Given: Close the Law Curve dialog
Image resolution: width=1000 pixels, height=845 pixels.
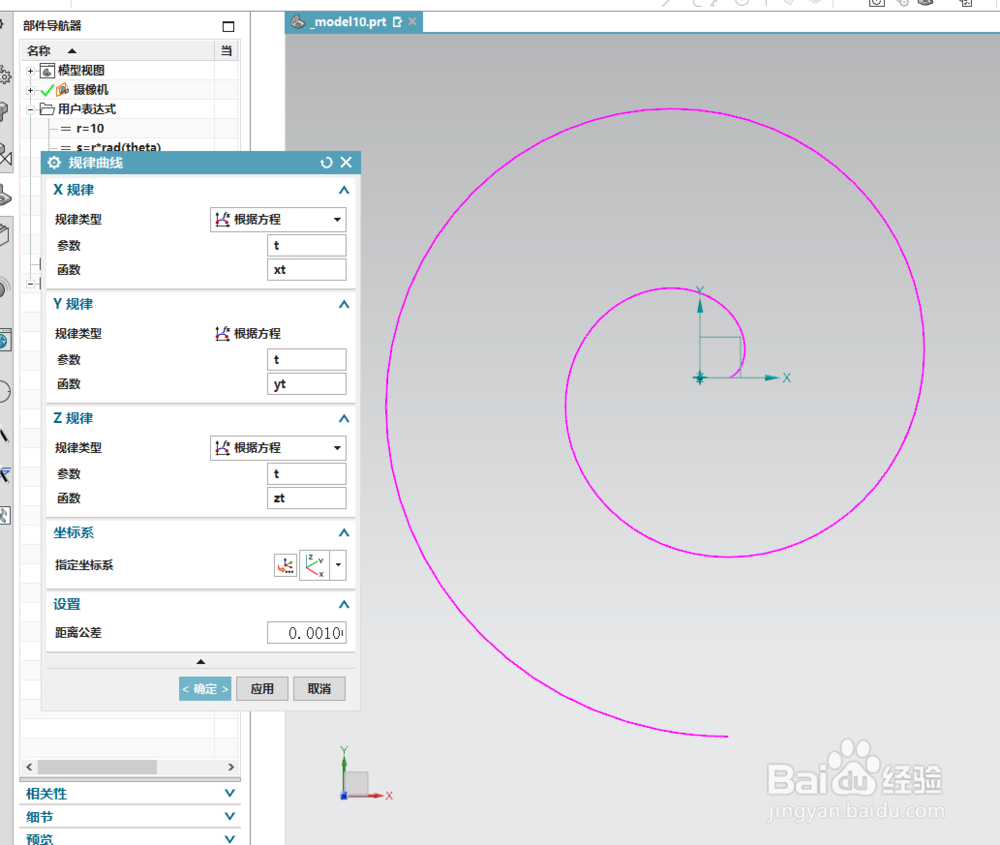Looking at the screenshot, I should (346, 162).
